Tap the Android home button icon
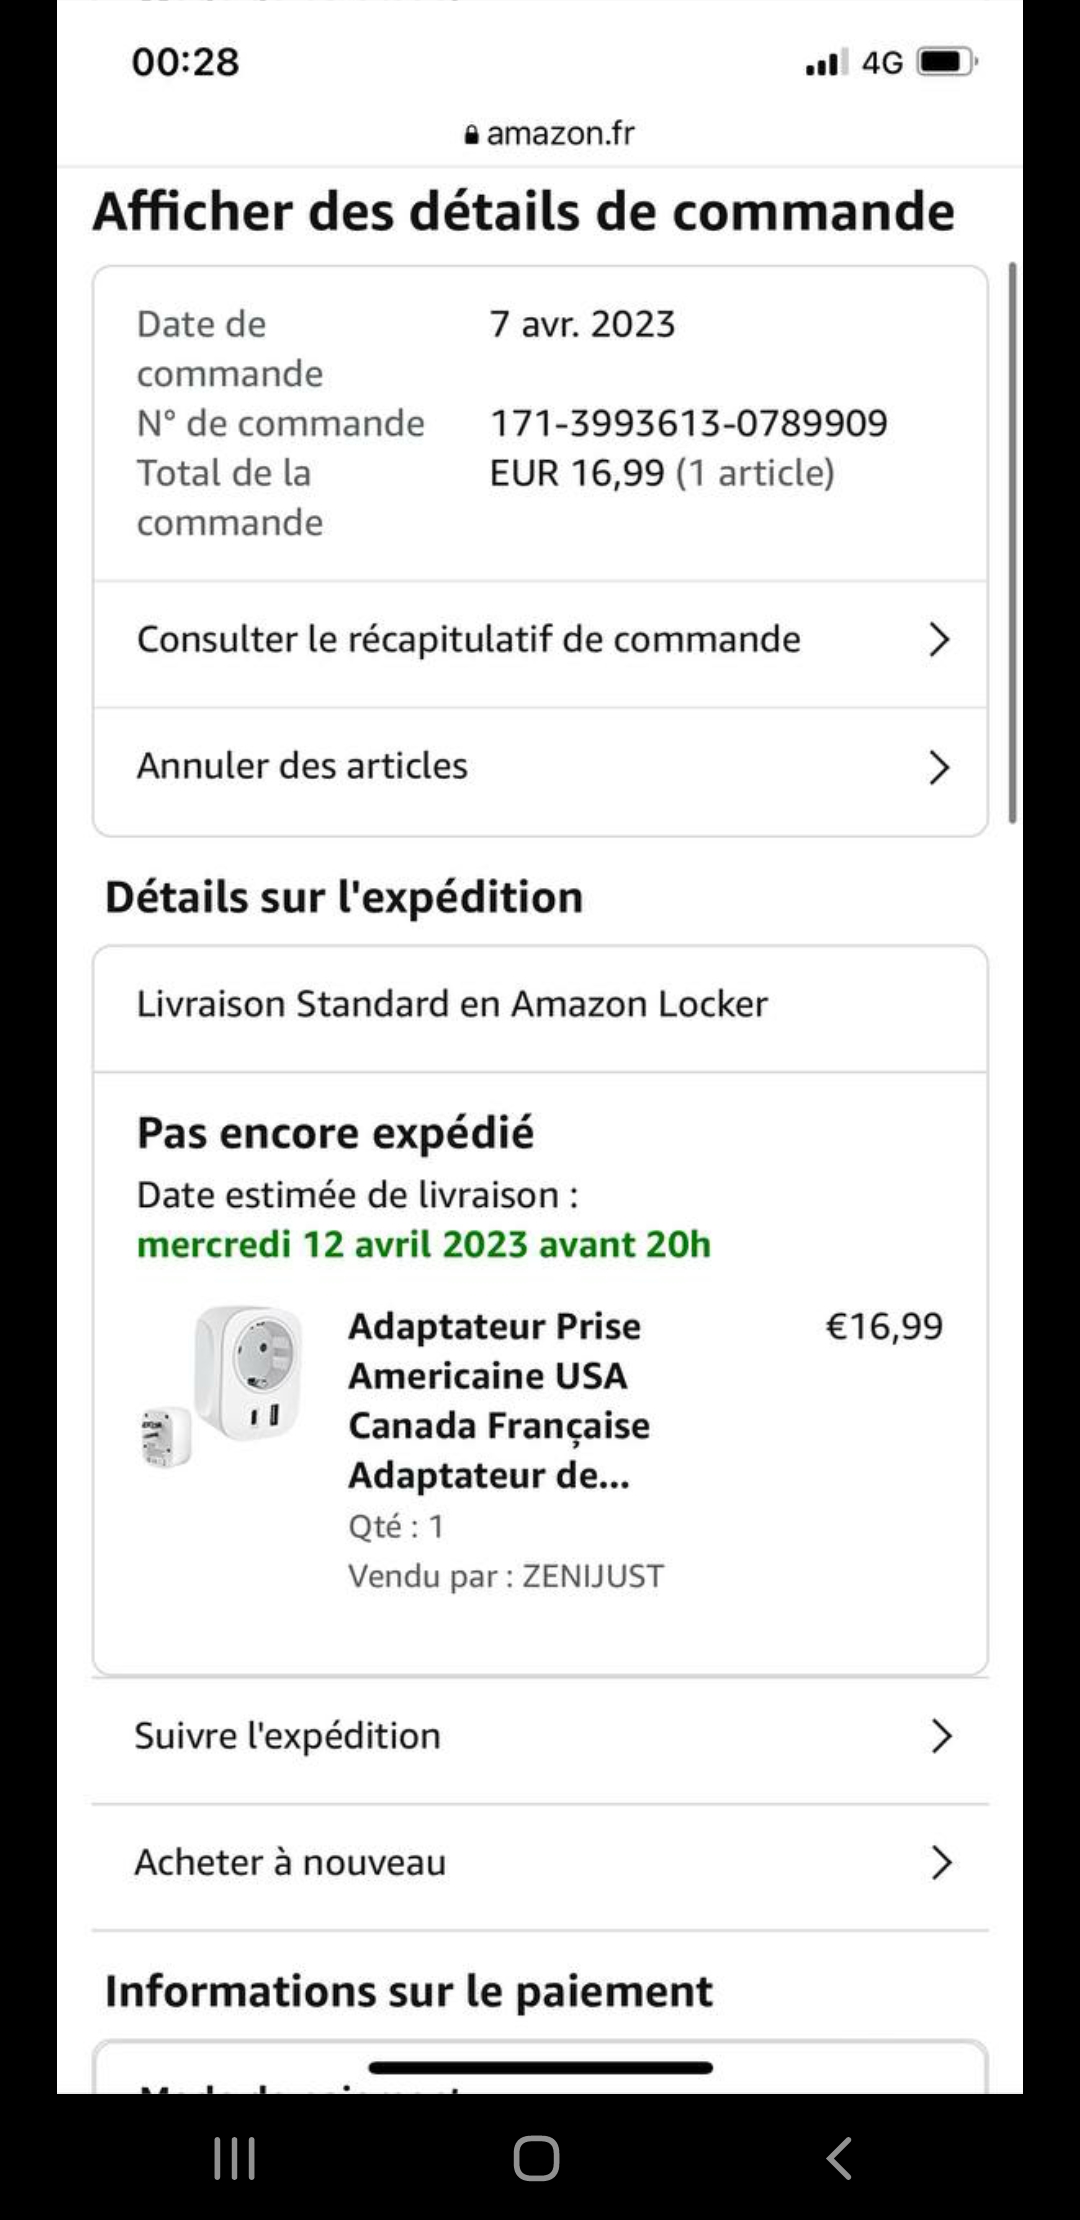Viewport: 1080px width, 2220px height. tap(536, 2158)
